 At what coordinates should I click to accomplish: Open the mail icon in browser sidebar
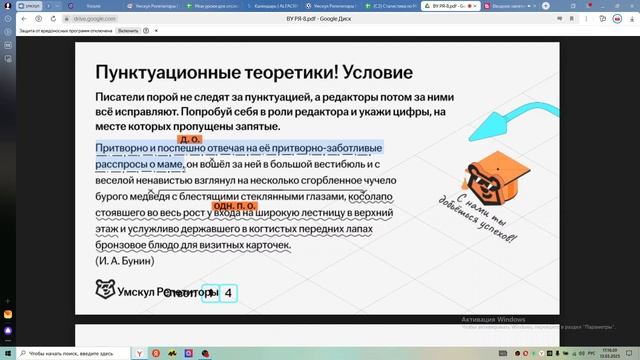[x=8, y=314]
